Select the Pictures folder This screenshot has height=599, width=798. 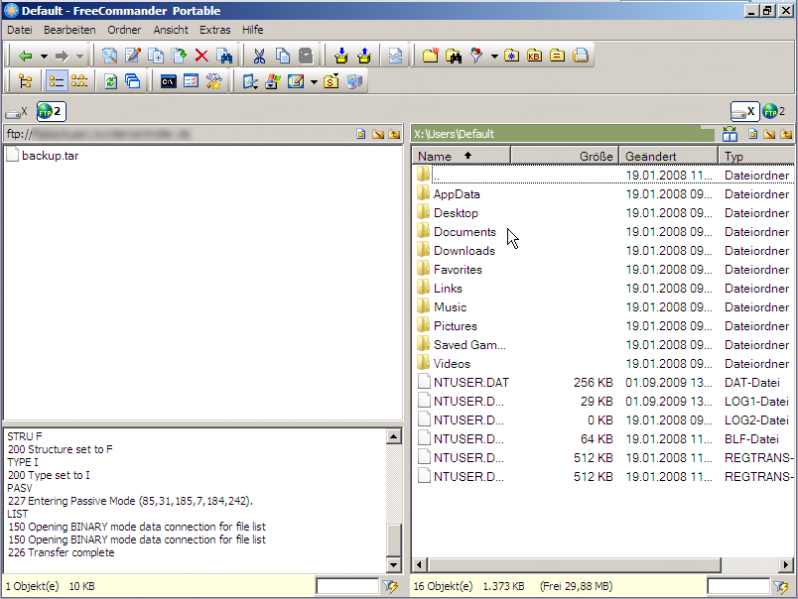pyautogui.click(x=455, y=326)
